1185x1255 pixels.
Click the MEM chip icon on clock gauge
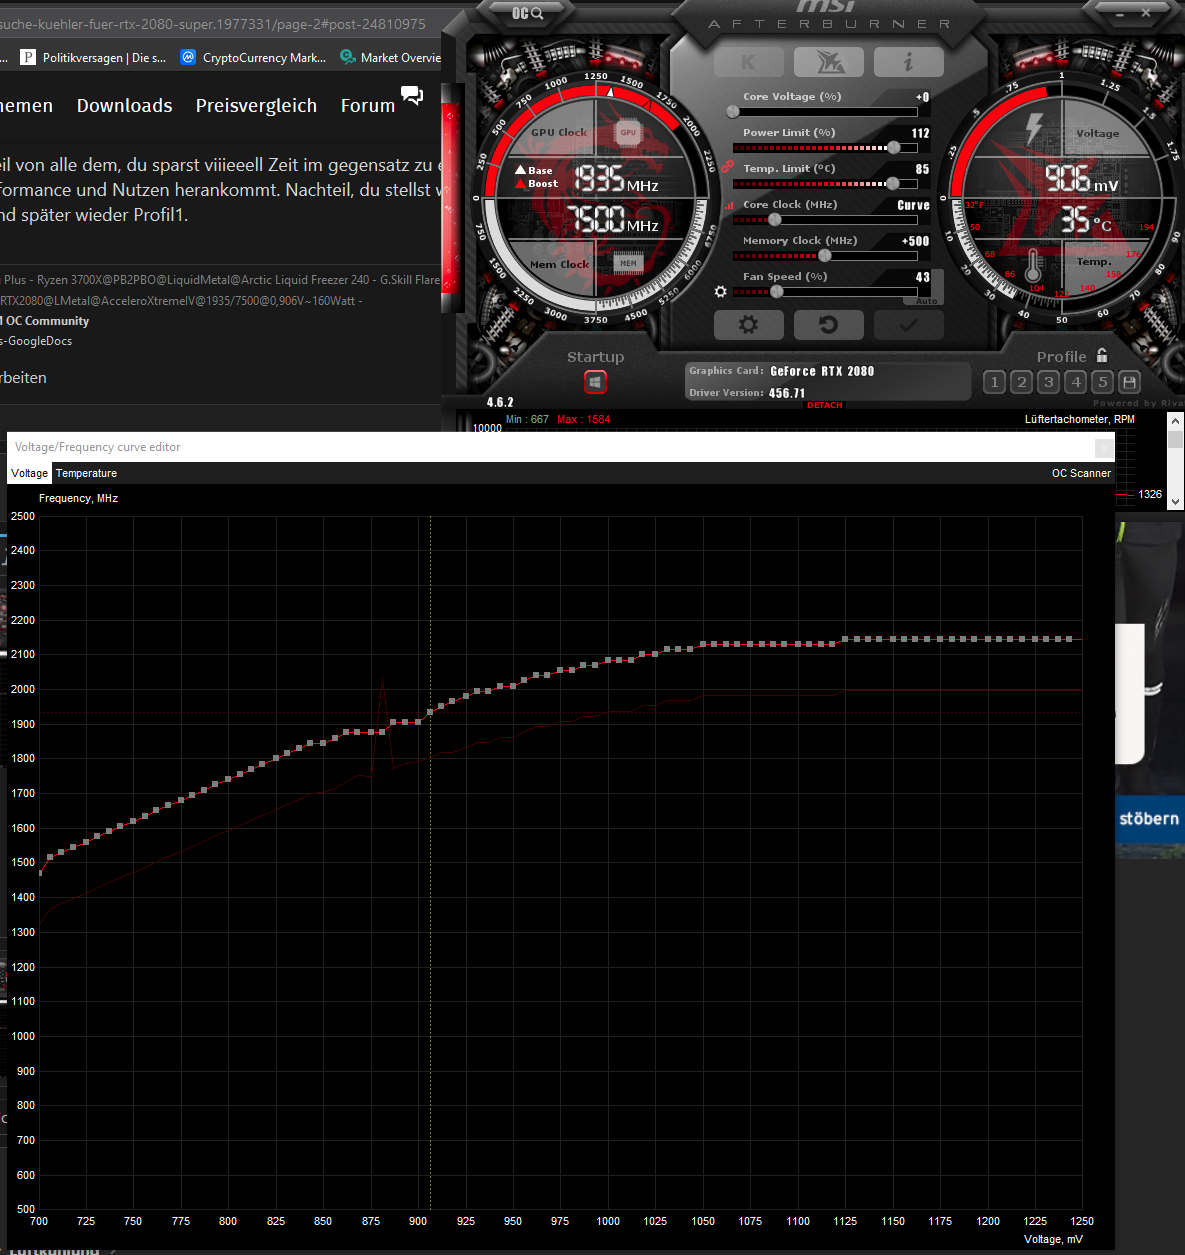point(628,264)
